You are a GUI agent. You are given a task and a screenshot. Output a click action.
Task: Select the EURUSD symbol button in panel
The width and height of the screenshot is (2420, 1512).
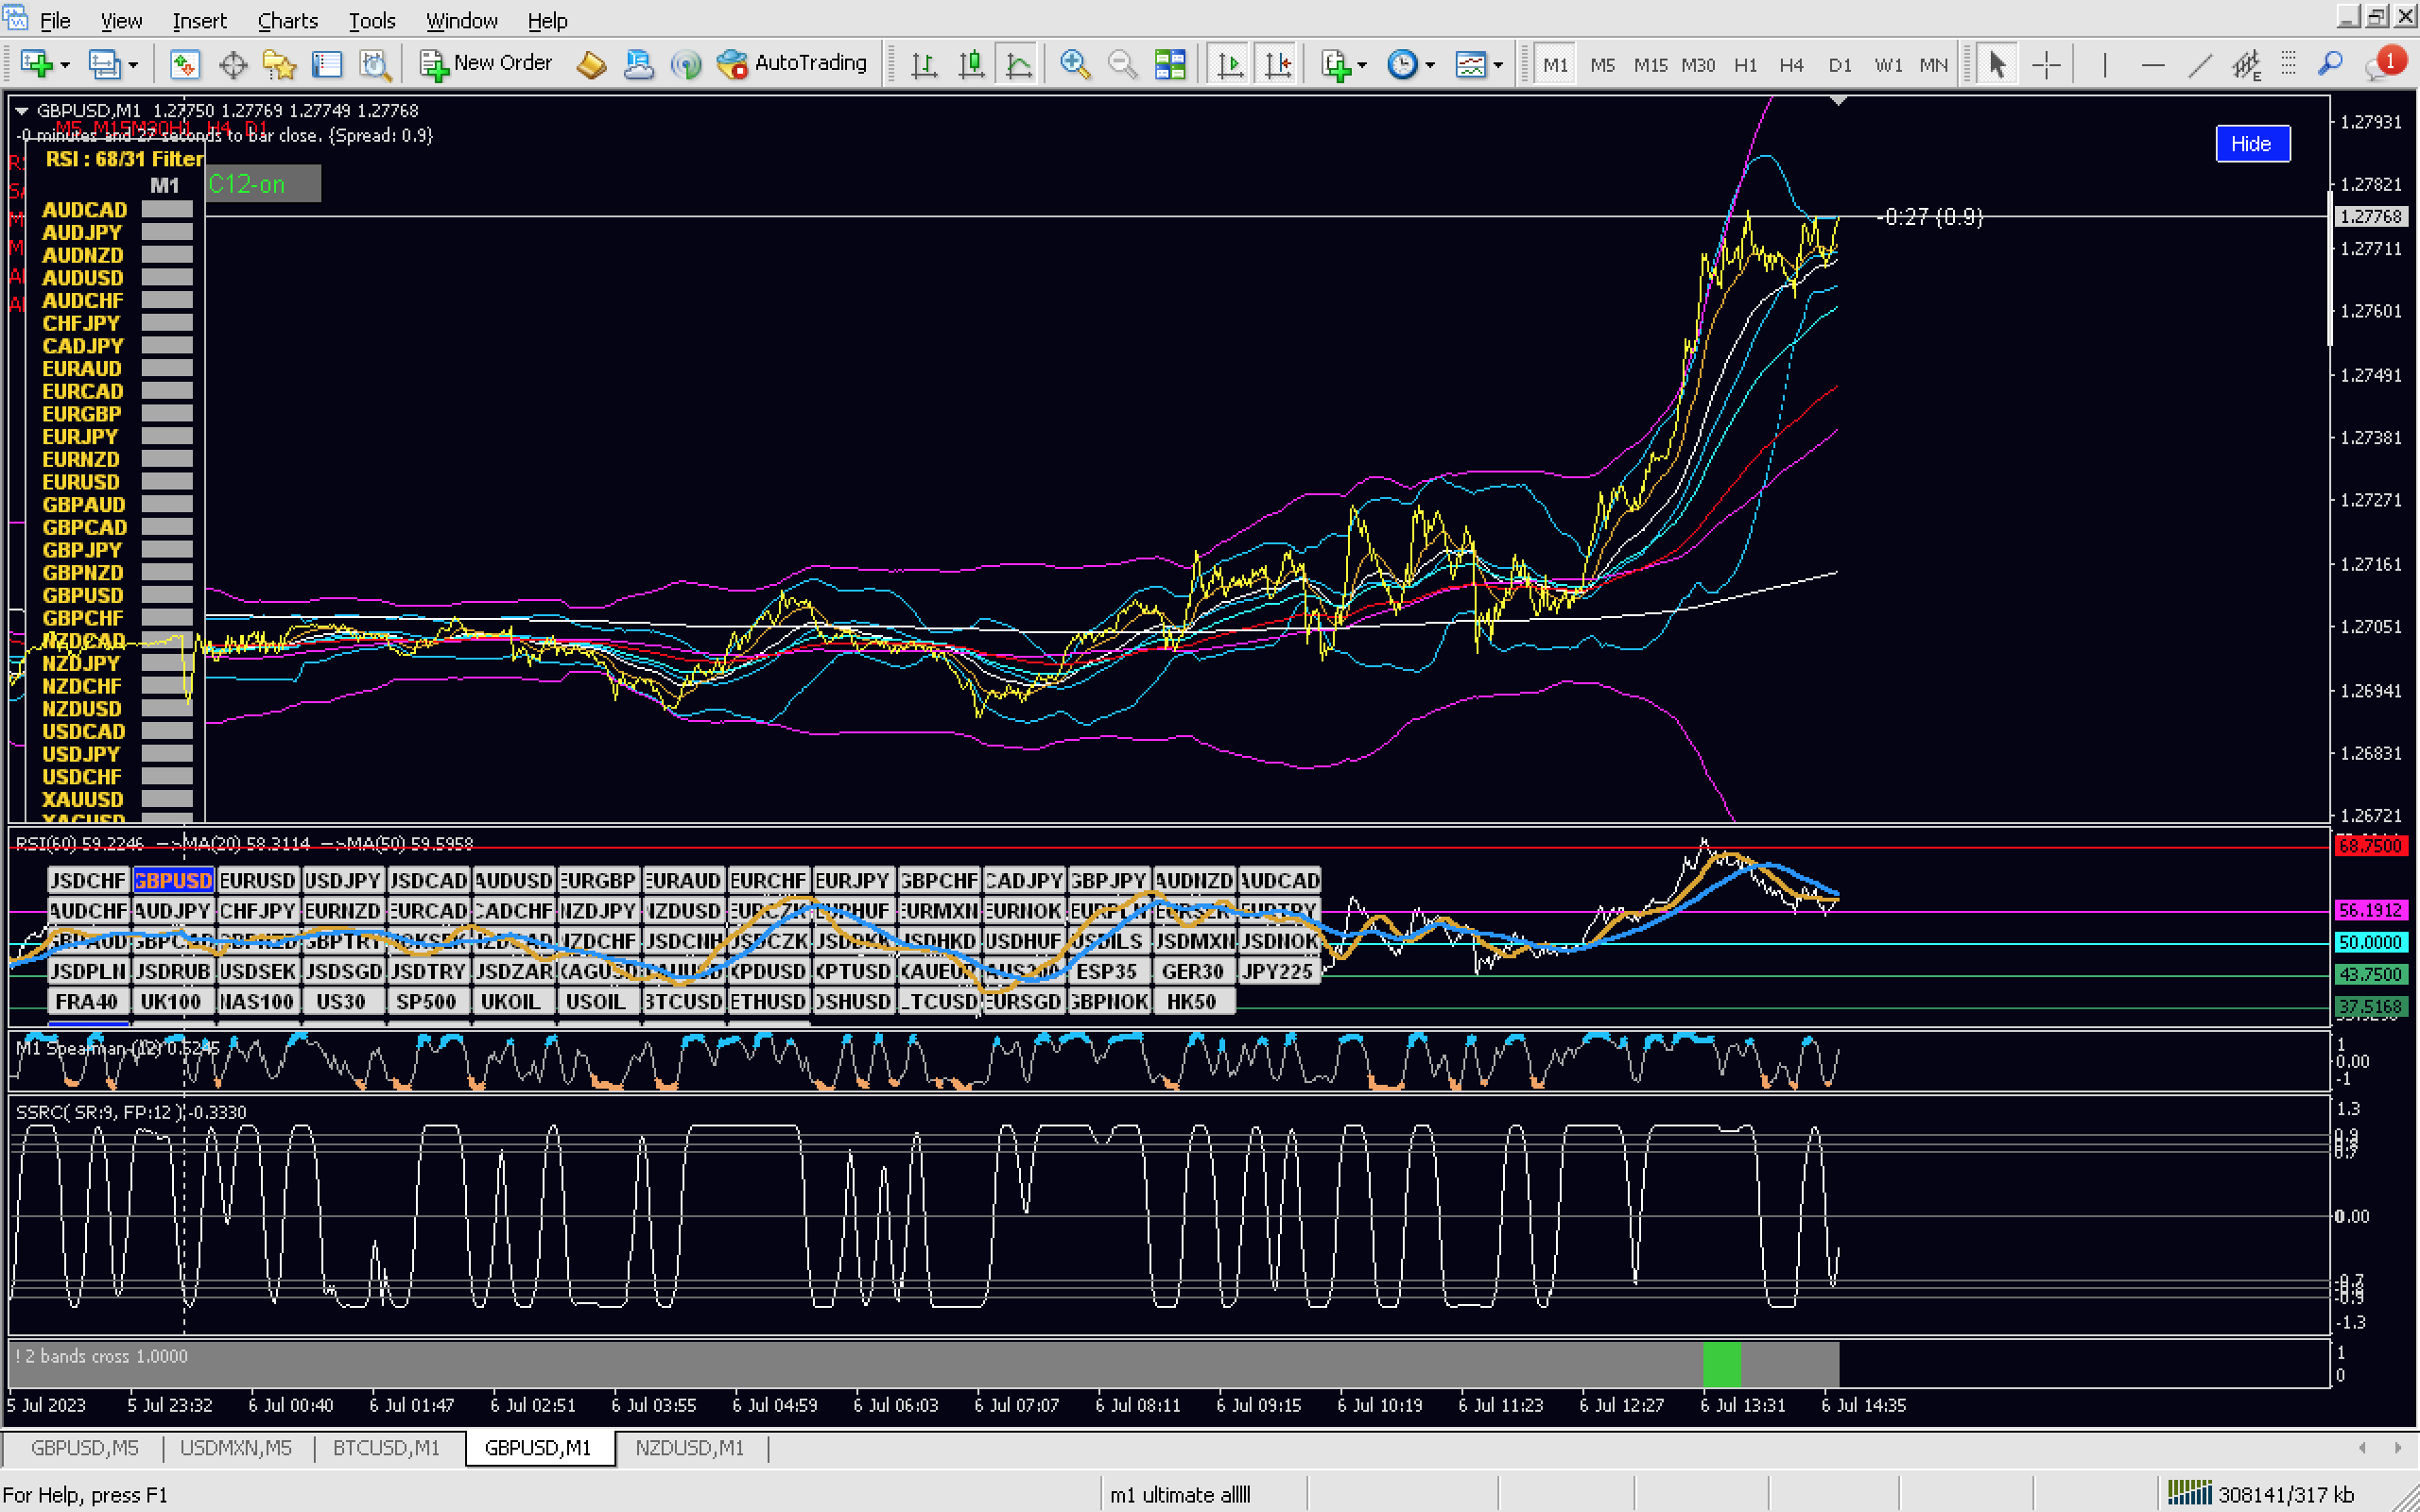pyautogui.click(x=258, y=880)
